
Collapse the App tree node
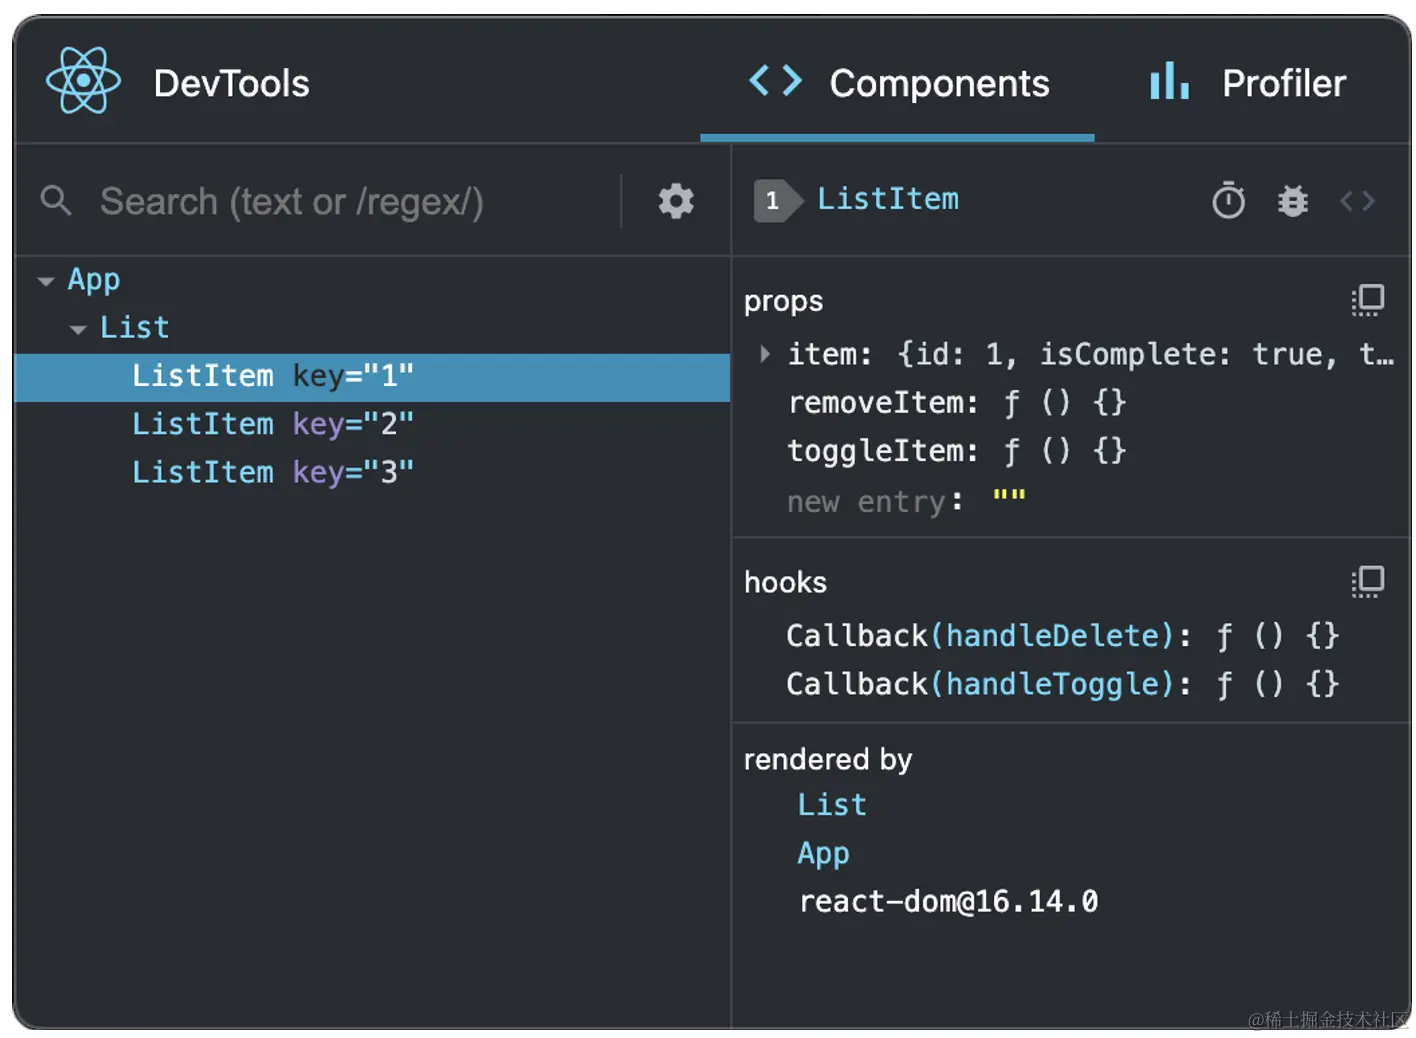tap(46, 281)
